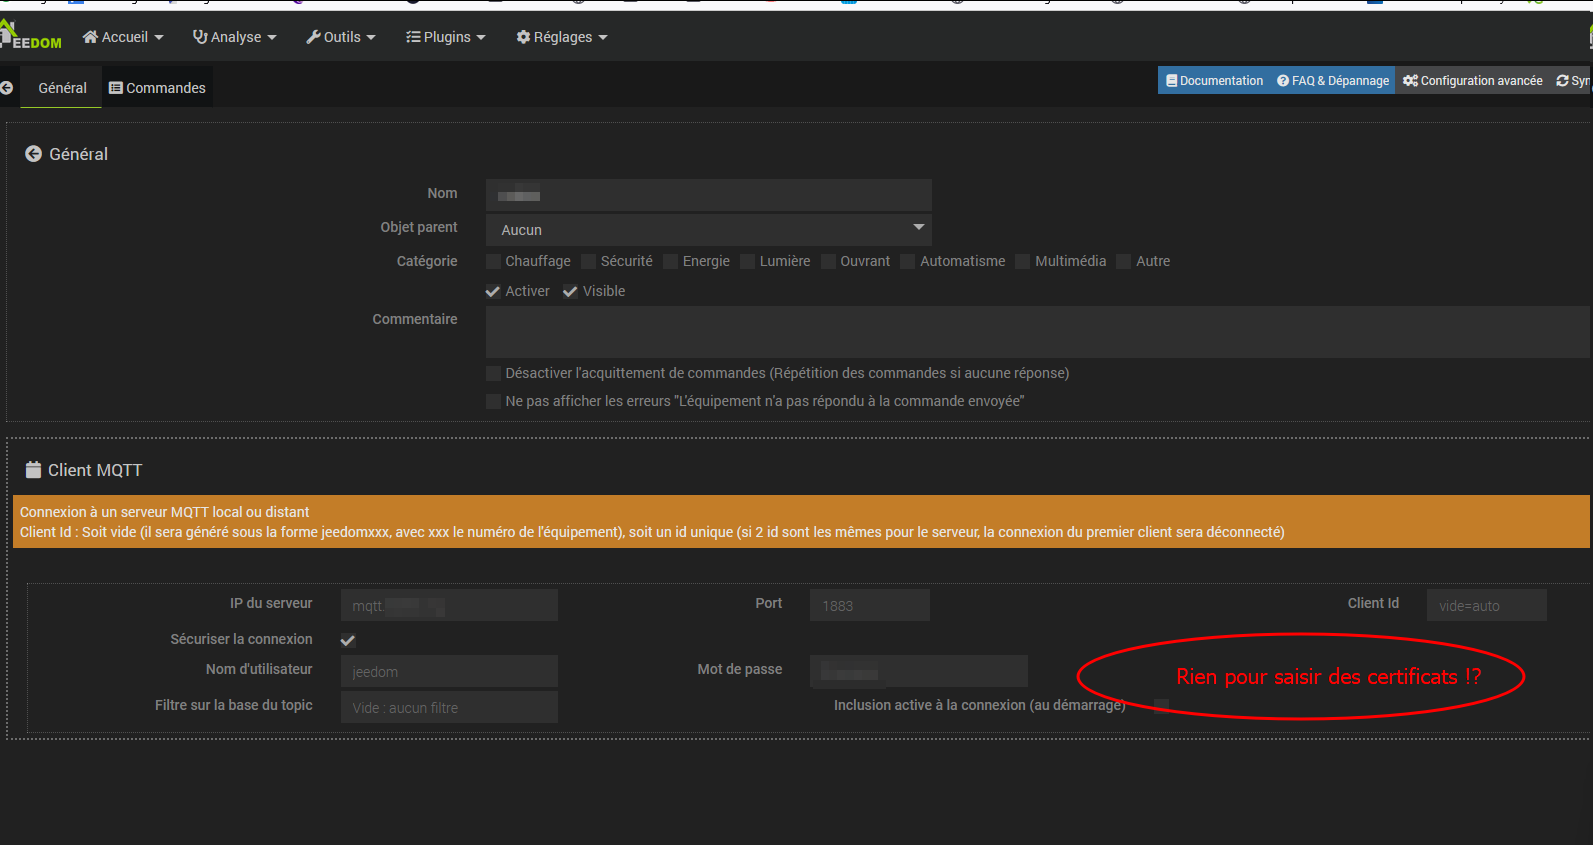1593x845 pixels.
Task: Expand the Objet parent dropdown
Action: tap(708, 229)
